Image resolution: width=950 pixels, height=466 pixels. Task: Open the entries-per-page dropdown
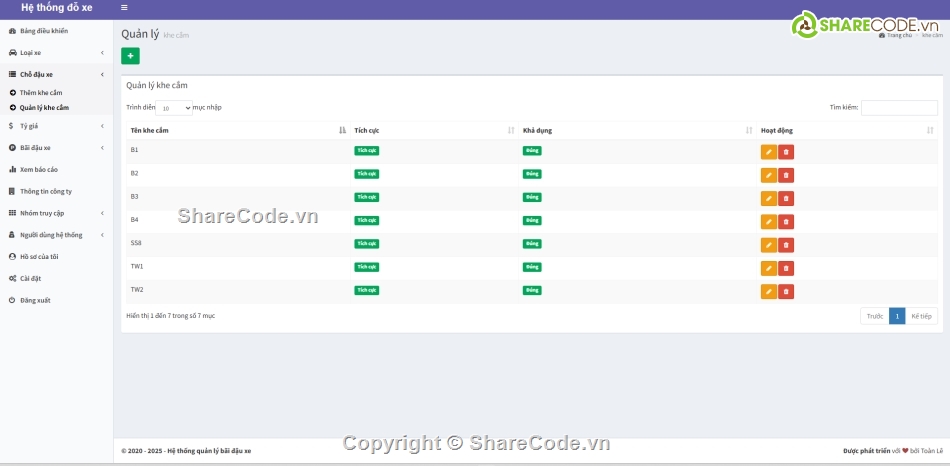click(174, 108)
